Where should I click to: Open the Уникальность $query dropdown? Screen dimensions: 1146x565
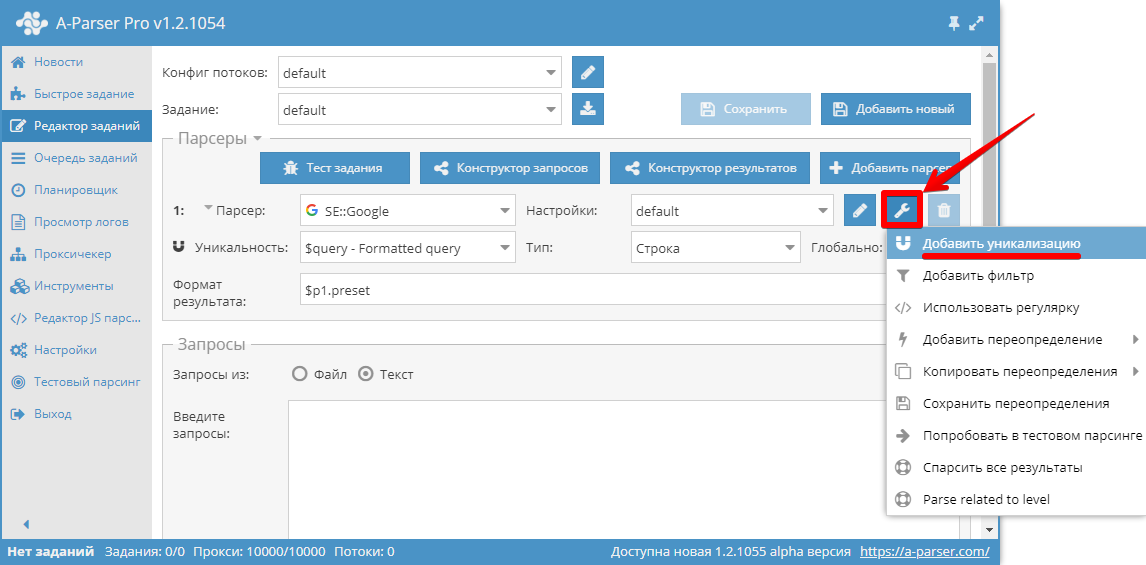408,248
